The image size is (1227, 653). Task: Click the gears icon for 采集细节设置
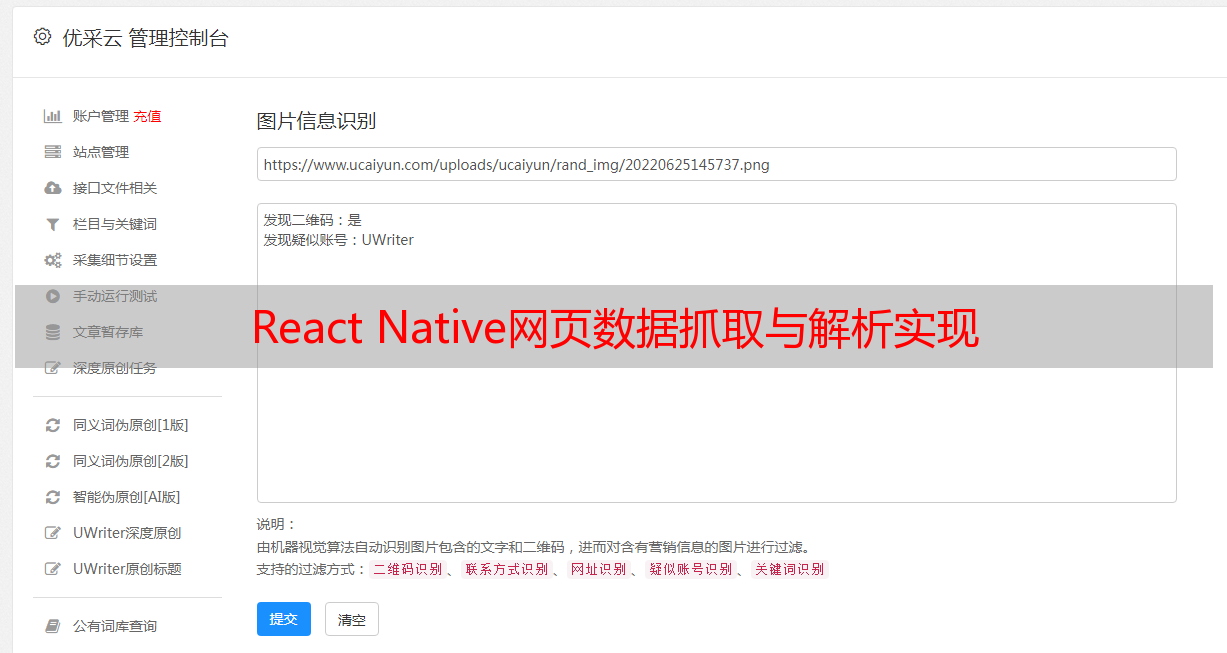(x=53, y=260)
